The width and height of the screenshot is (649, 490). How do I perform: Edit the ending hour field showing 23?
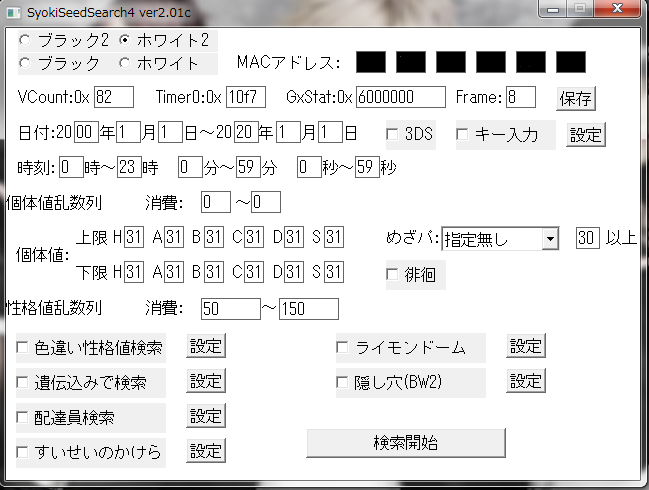tap(129, 167)
